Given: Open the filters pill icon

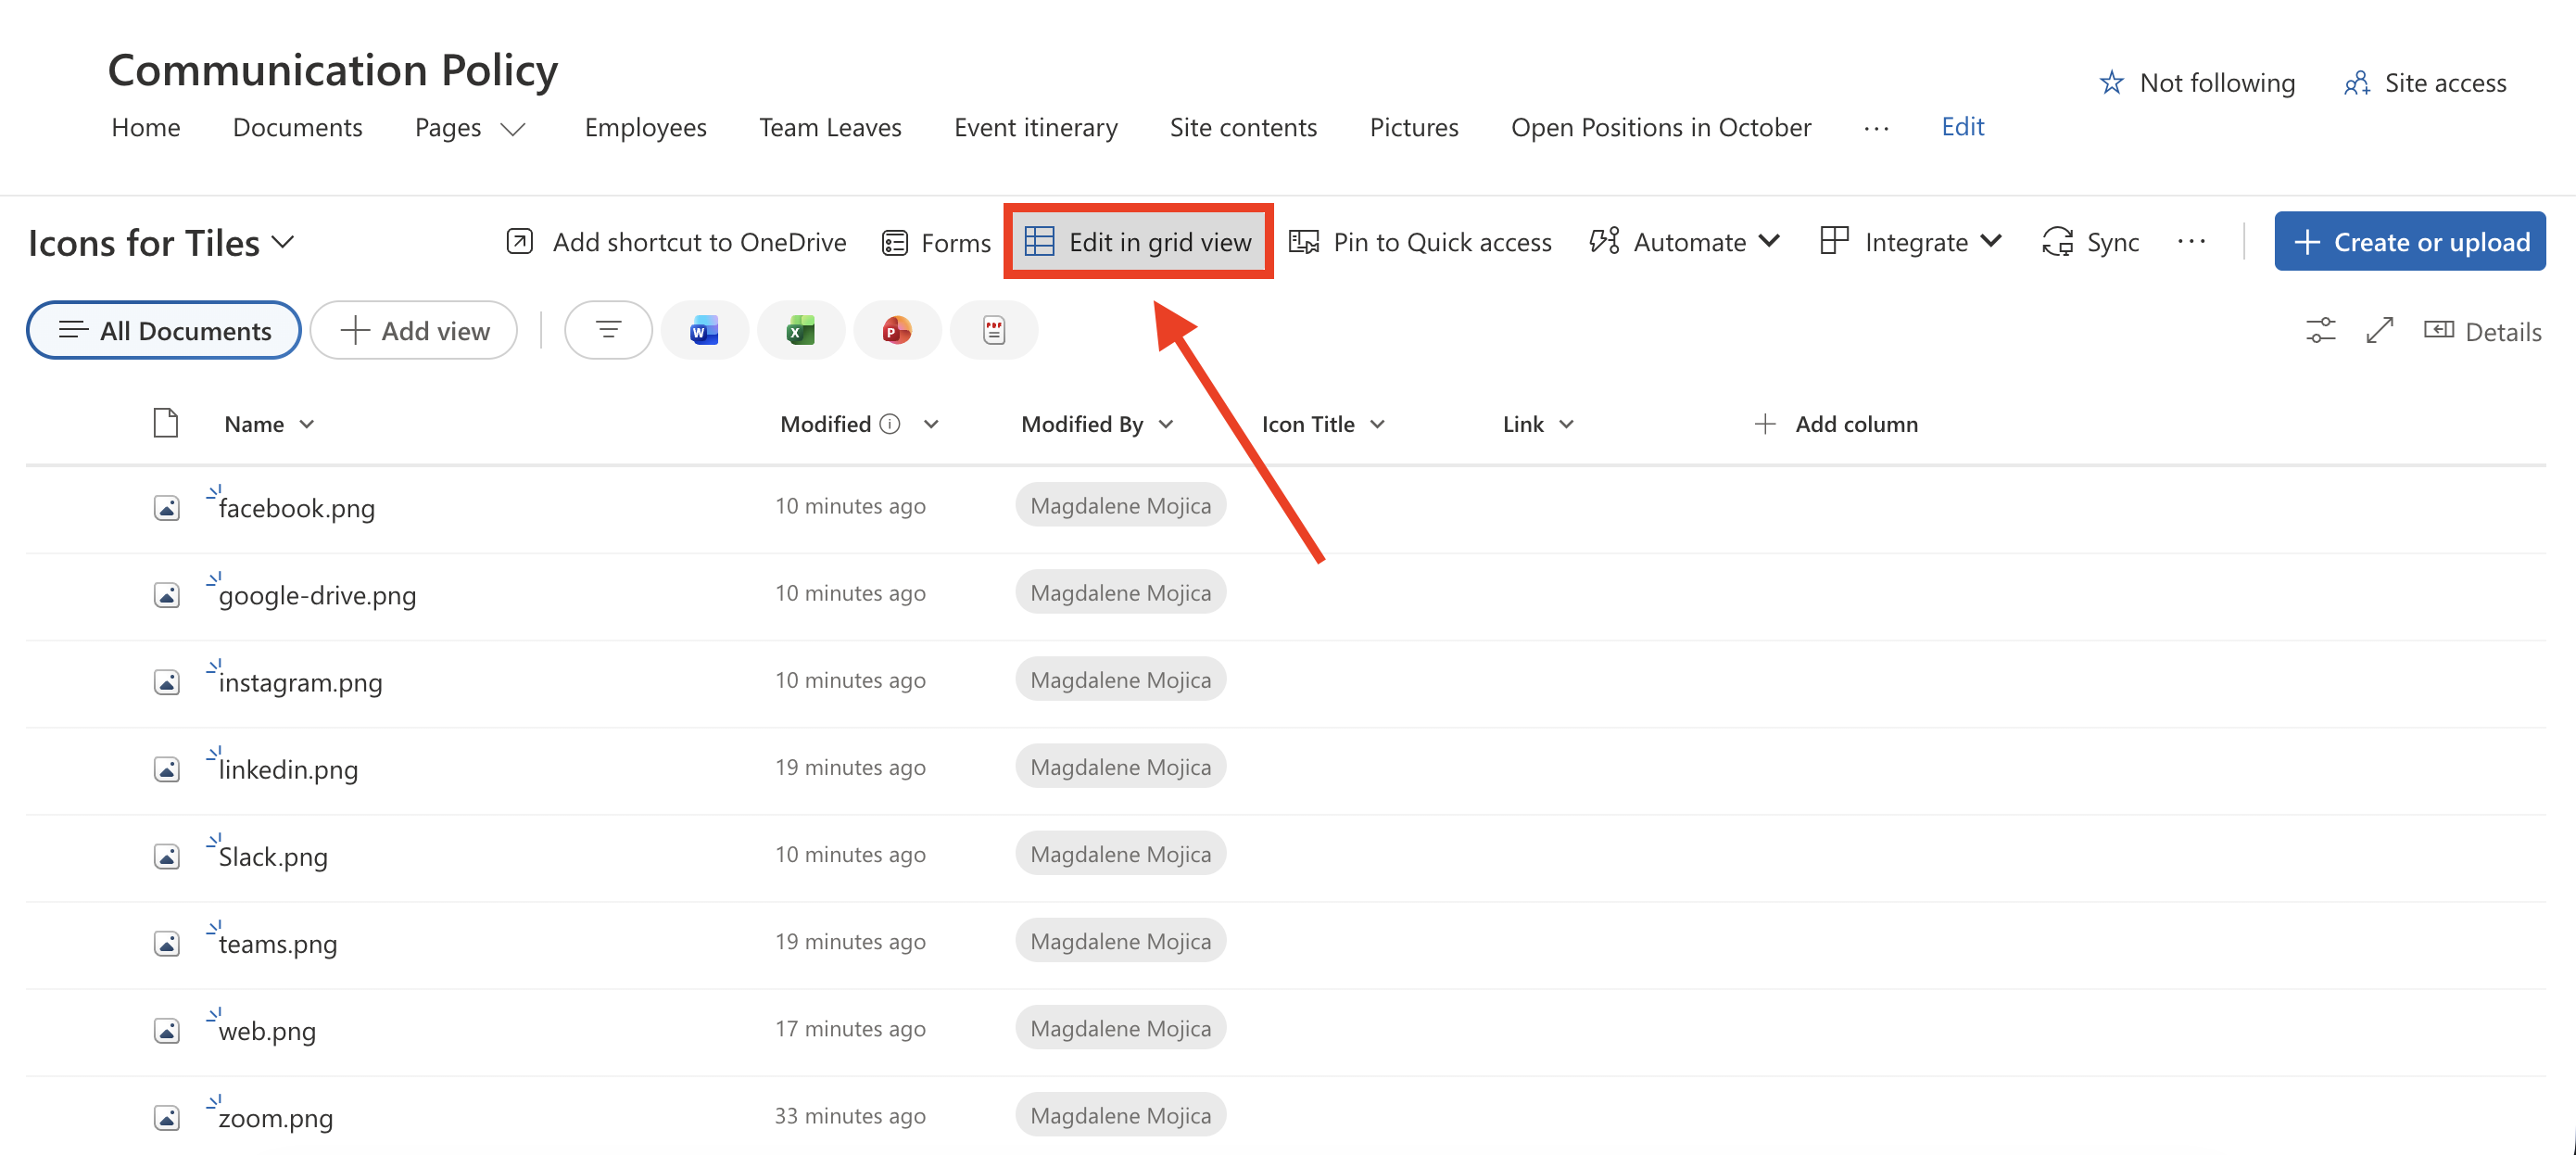Looking at the screenshot, I should coord(608,330).
